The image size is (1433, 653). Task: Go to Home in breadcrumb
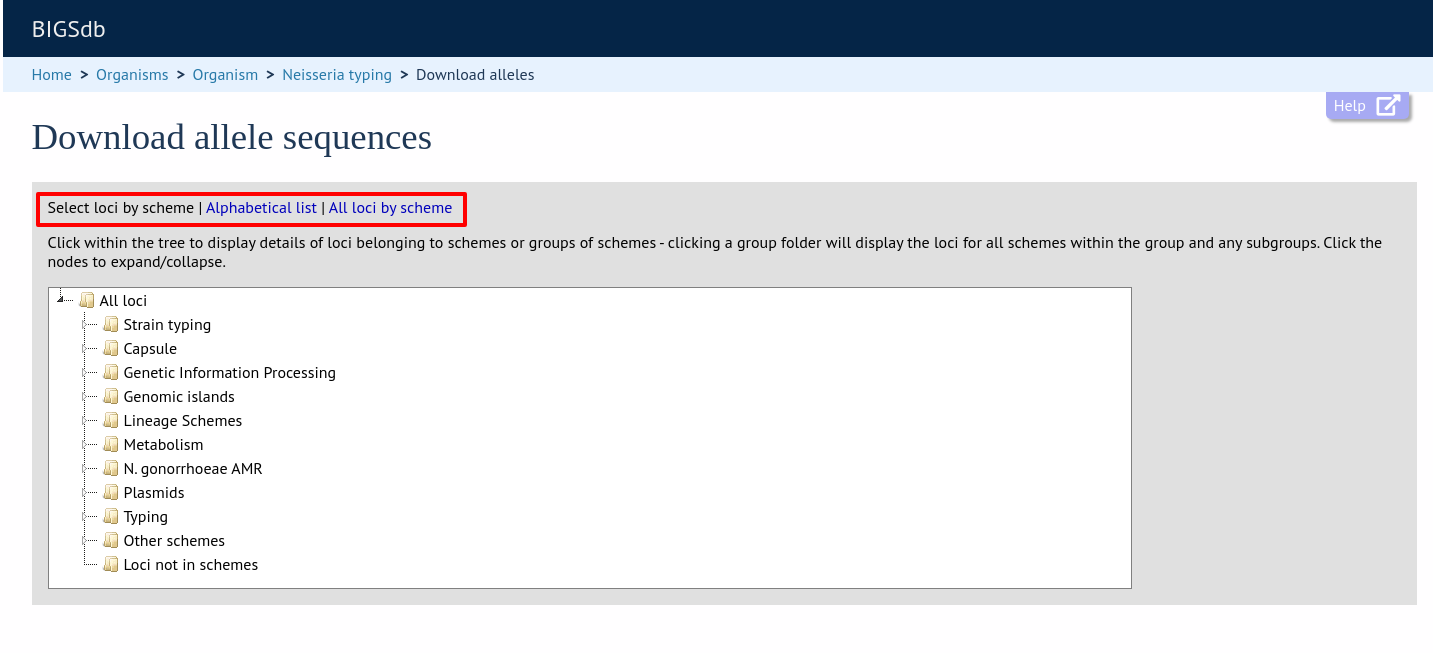tap(52, 75)
